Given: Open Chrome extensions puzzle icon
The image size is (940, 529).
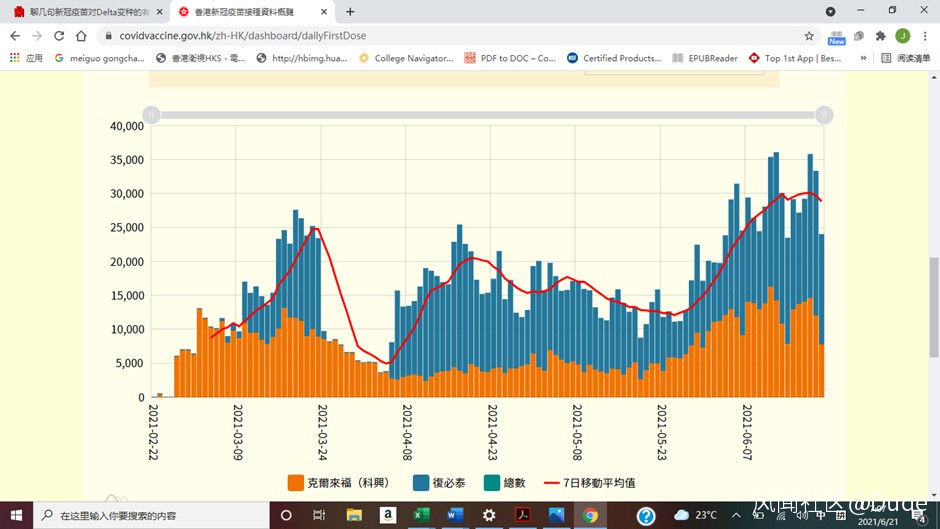Looking at the screenshot, I should [880, 36].
